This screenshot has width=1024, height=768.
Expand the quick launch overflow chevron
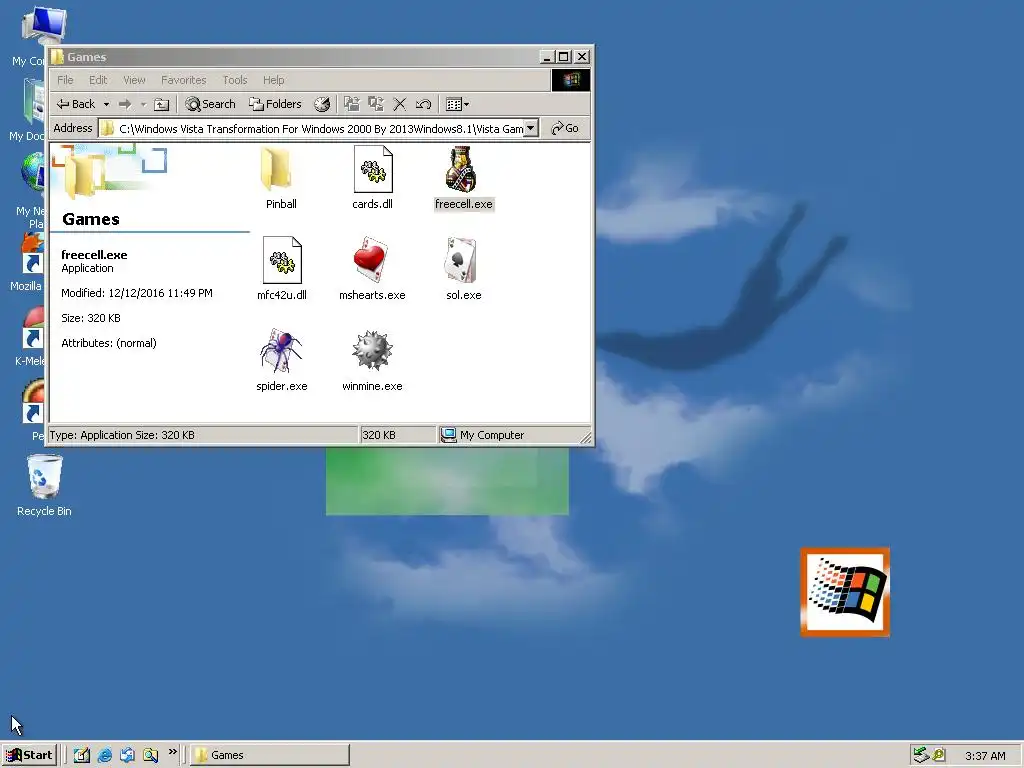[x=172, y=752]
